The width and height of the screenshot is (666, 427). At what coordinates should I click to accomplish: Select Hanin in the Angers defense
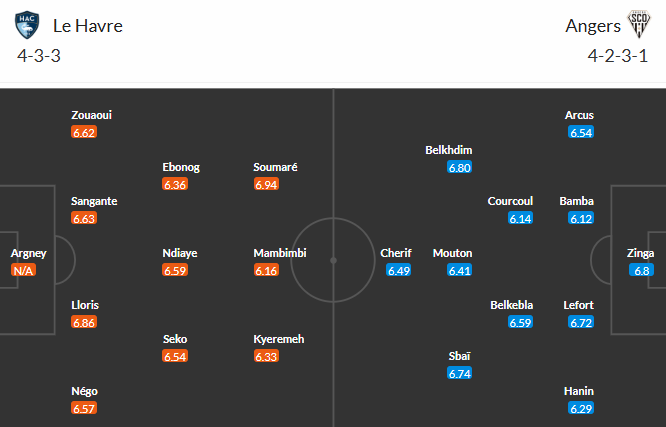click(579, 391)
